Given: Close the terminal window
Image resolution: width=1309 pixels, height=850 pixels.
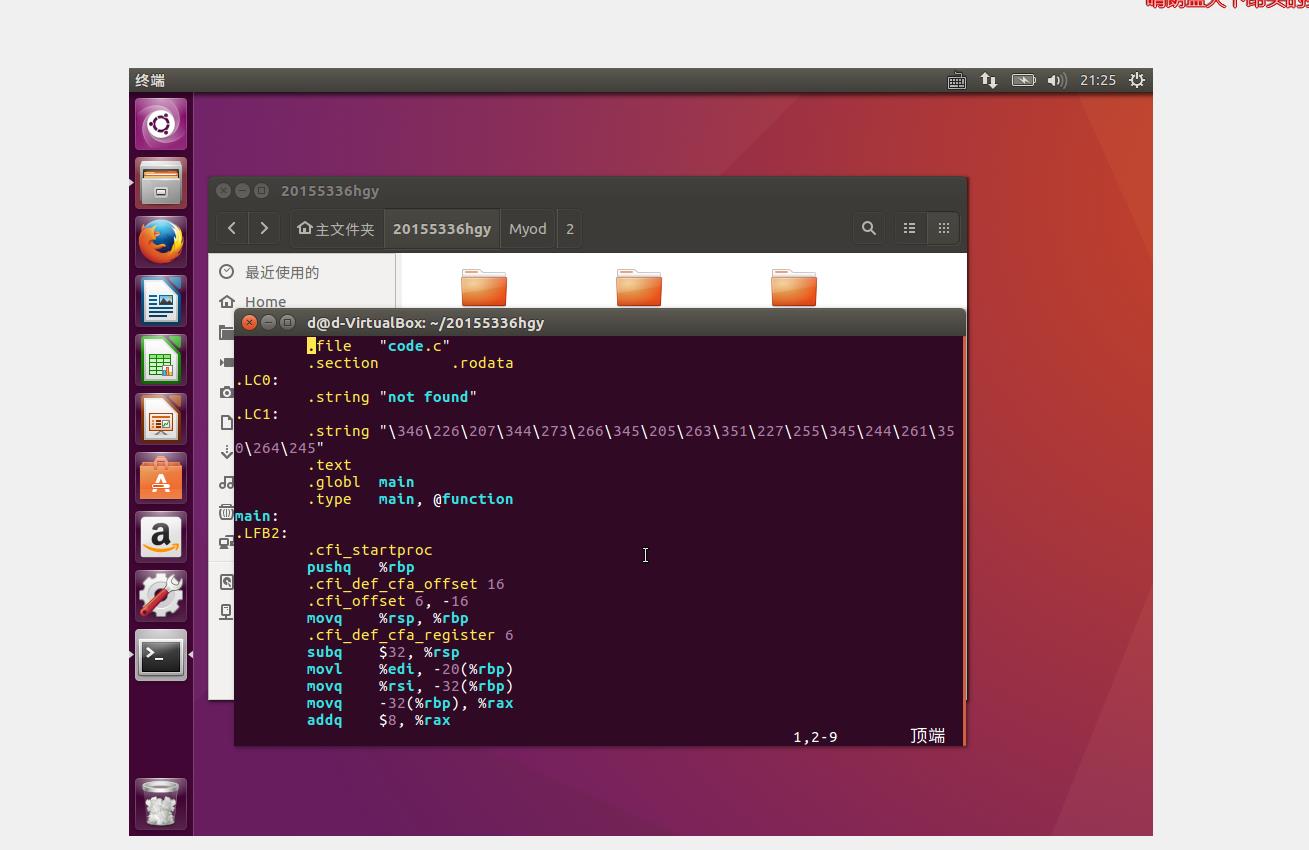Looking at the screenshot, I should click(250, 322).
